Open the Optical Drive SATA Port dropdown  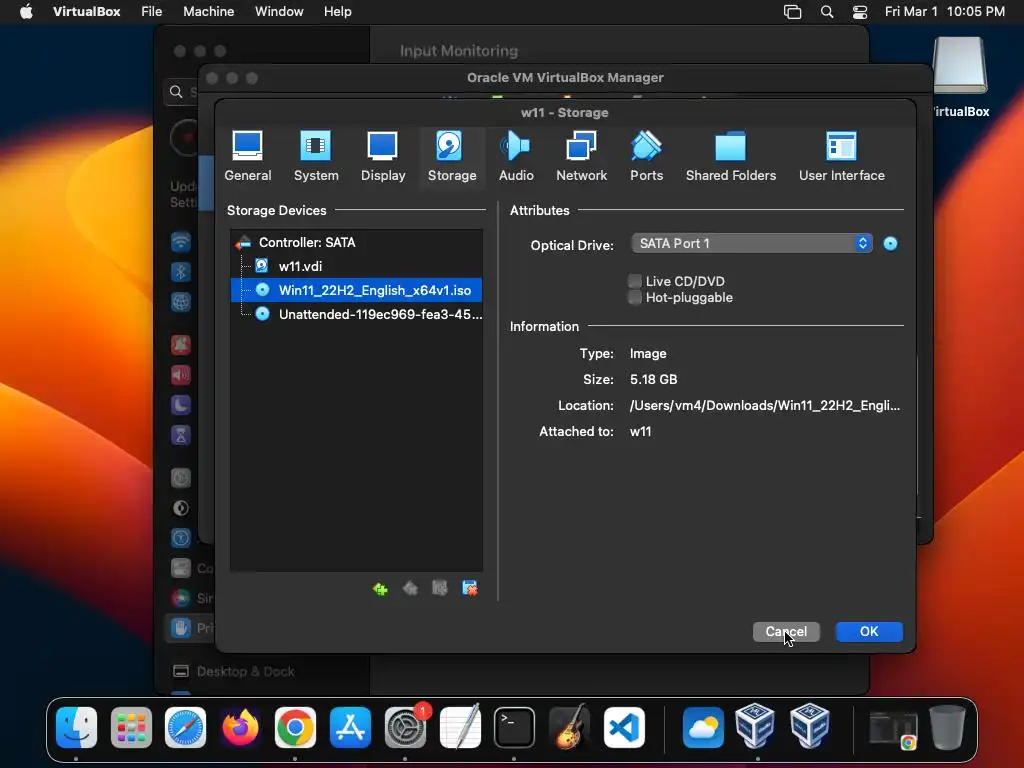[752, 244]
